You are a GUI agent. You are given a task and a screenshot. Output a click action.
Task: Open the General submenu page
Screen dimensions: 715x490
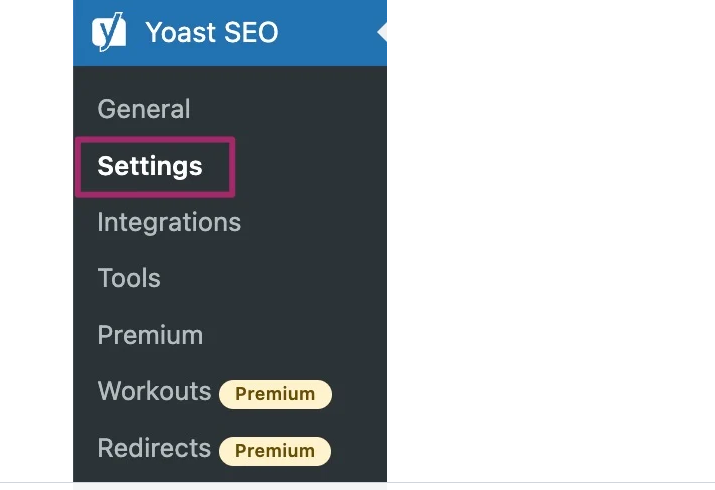pyautogui.click(x=144, y=109)
